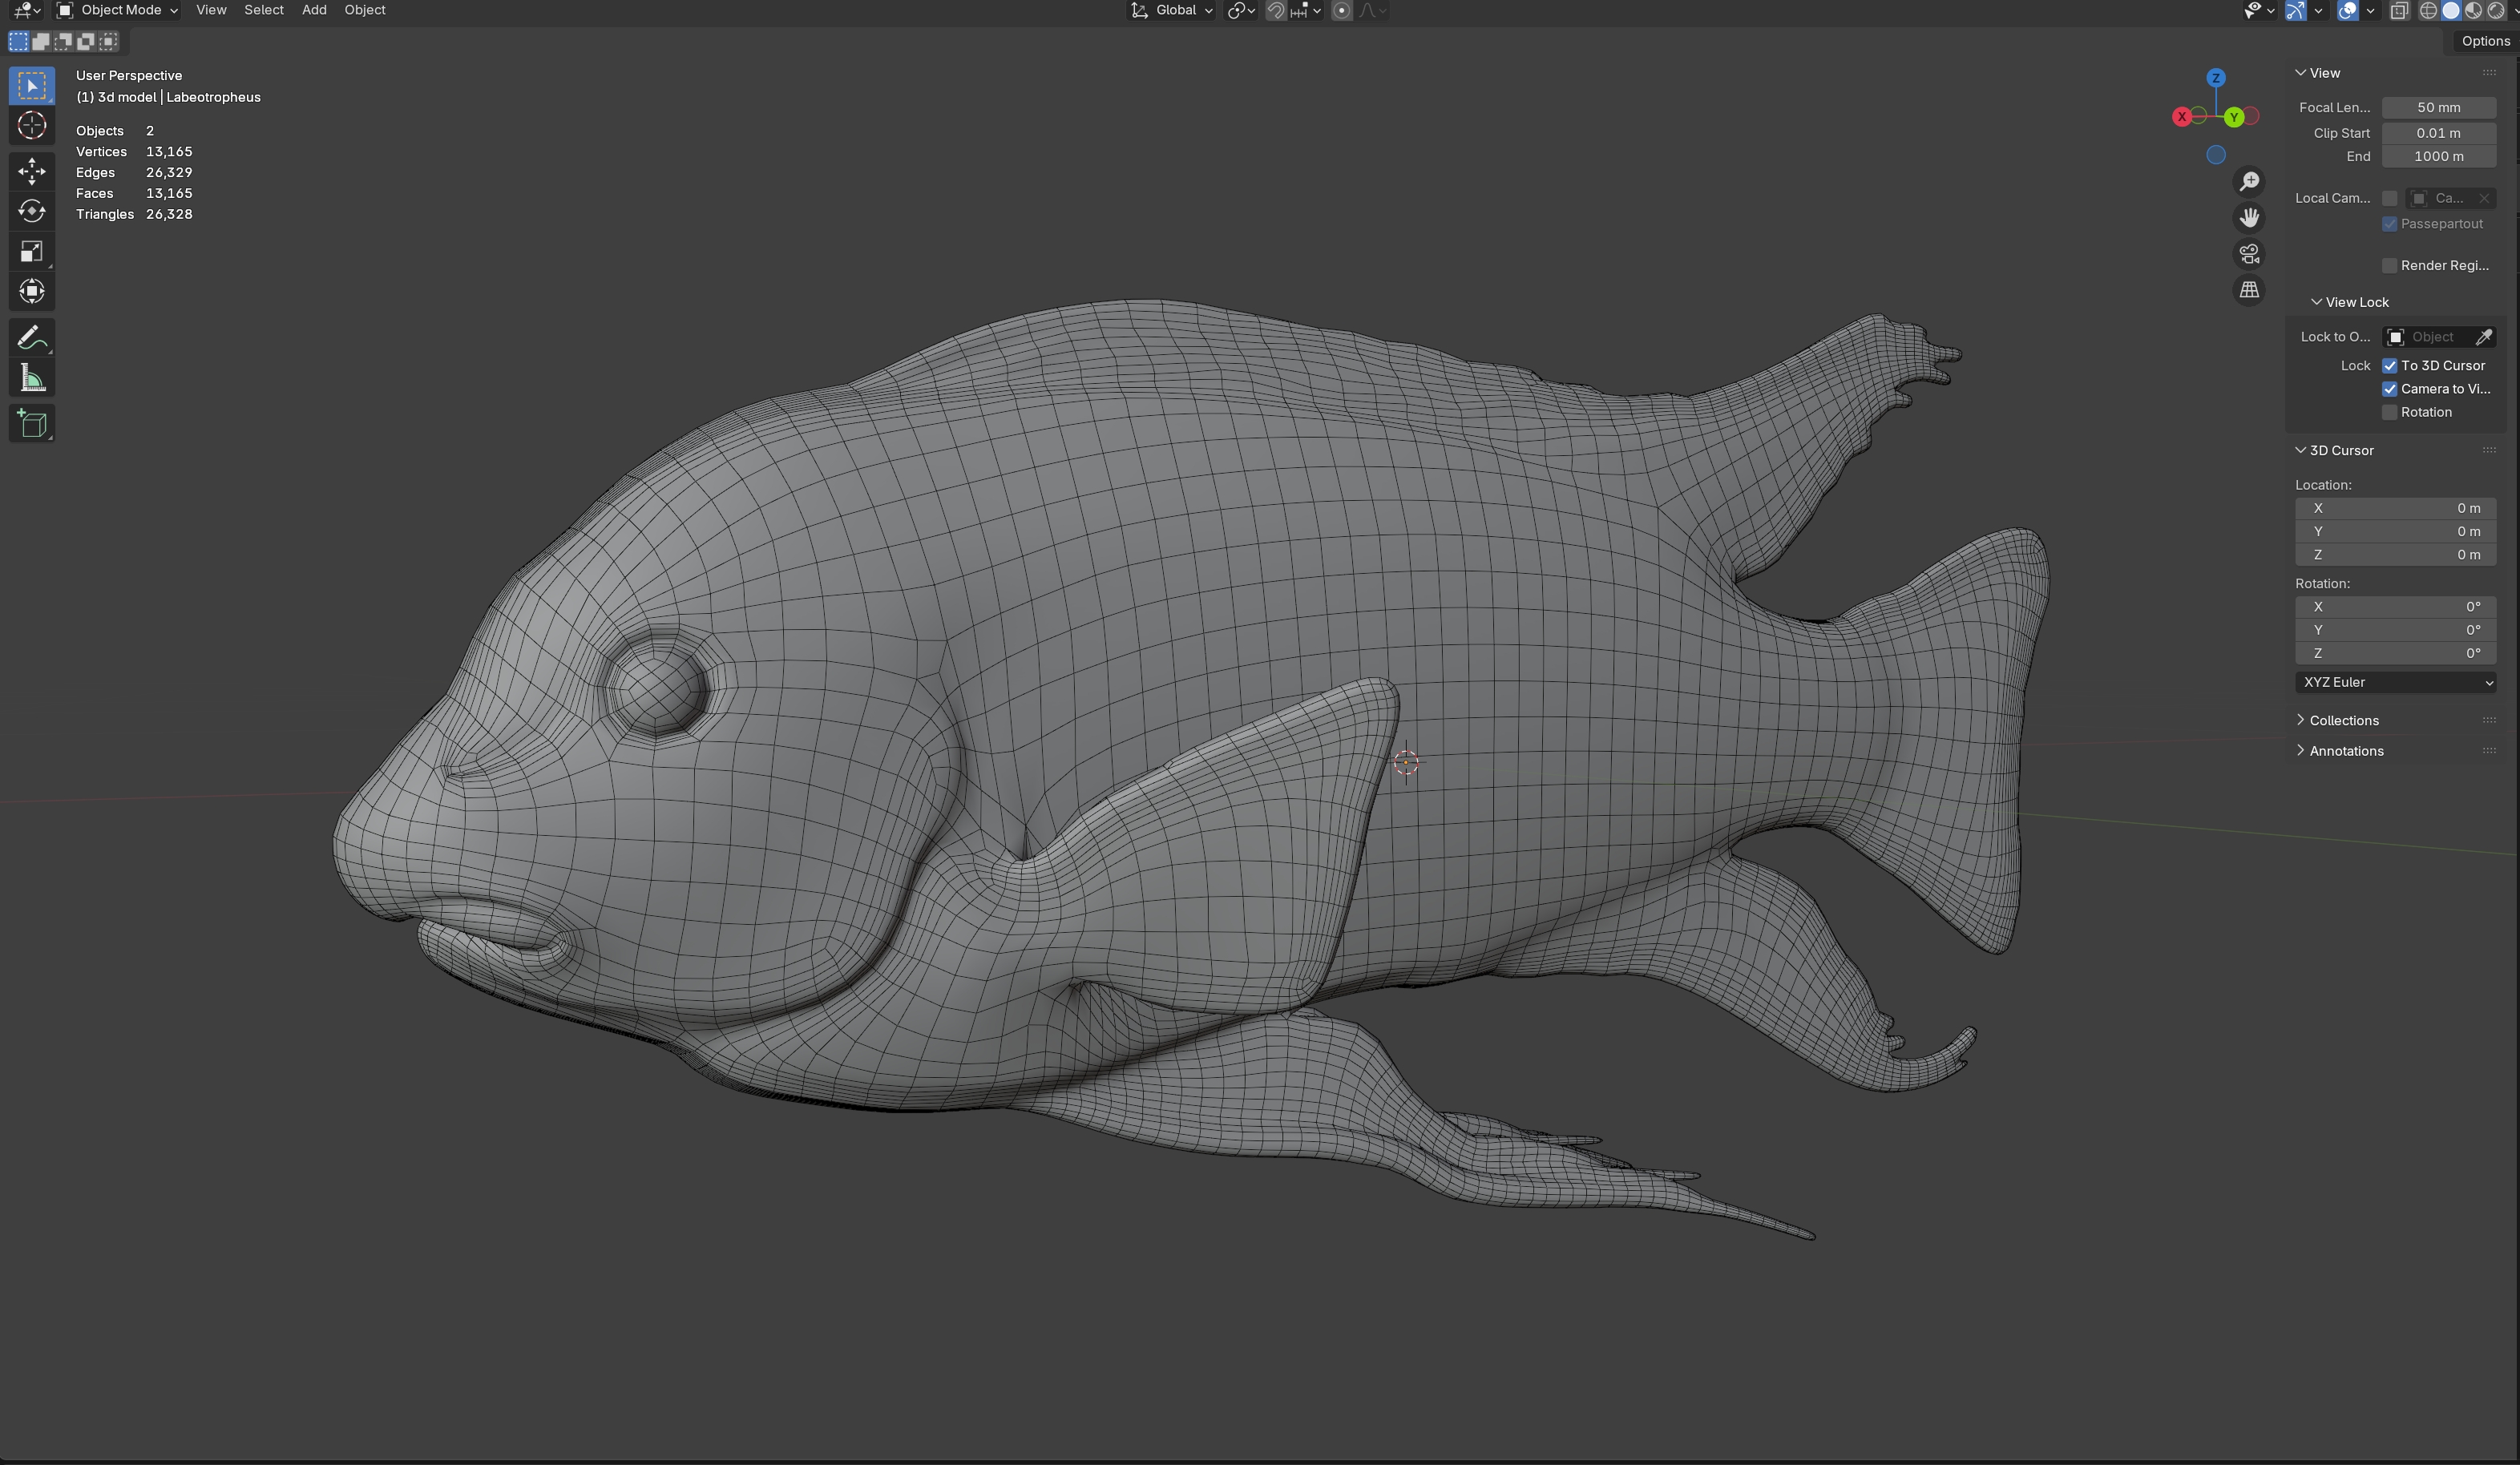
Task: Select the Add Cube tool
Action: pyautogui.click(x=31, y=424)
